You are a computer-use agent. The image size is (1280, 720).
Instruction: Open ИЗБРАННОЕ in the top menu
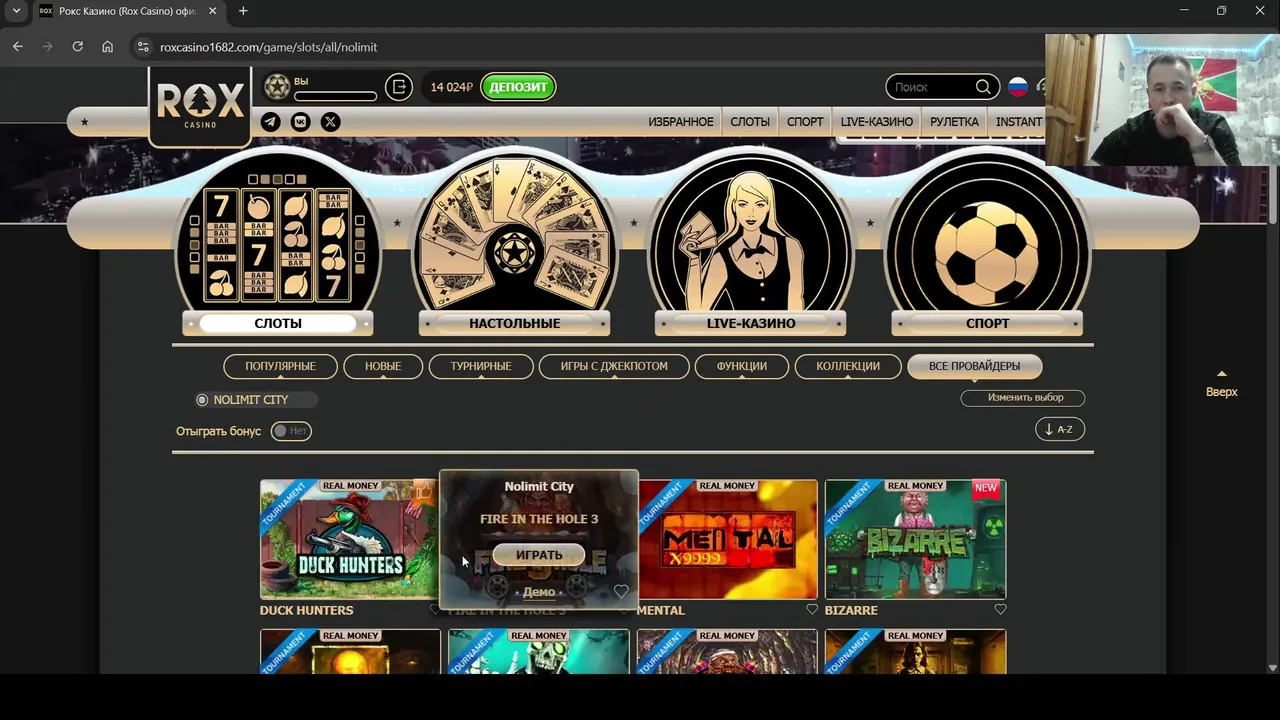(681, 122)
